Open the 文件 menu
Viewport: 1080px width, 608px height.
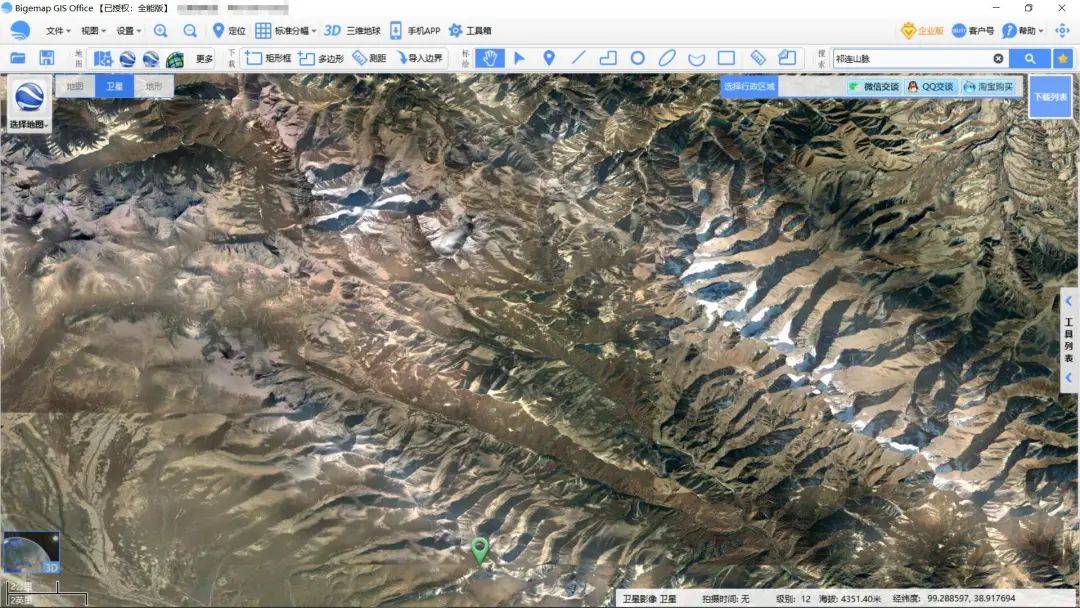[x=55, y=30]
